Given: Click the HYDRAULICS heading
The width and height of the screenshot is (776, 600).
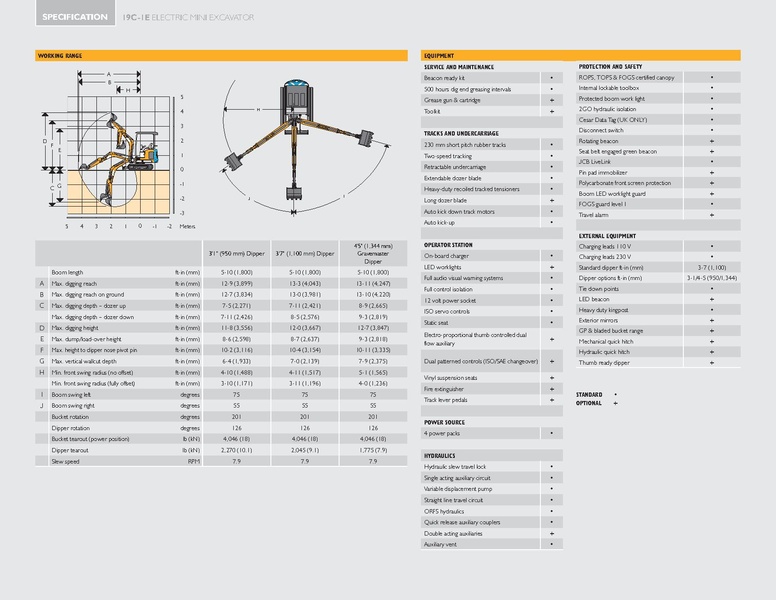Looking at the screenshot, I should [x=439, y=456].
